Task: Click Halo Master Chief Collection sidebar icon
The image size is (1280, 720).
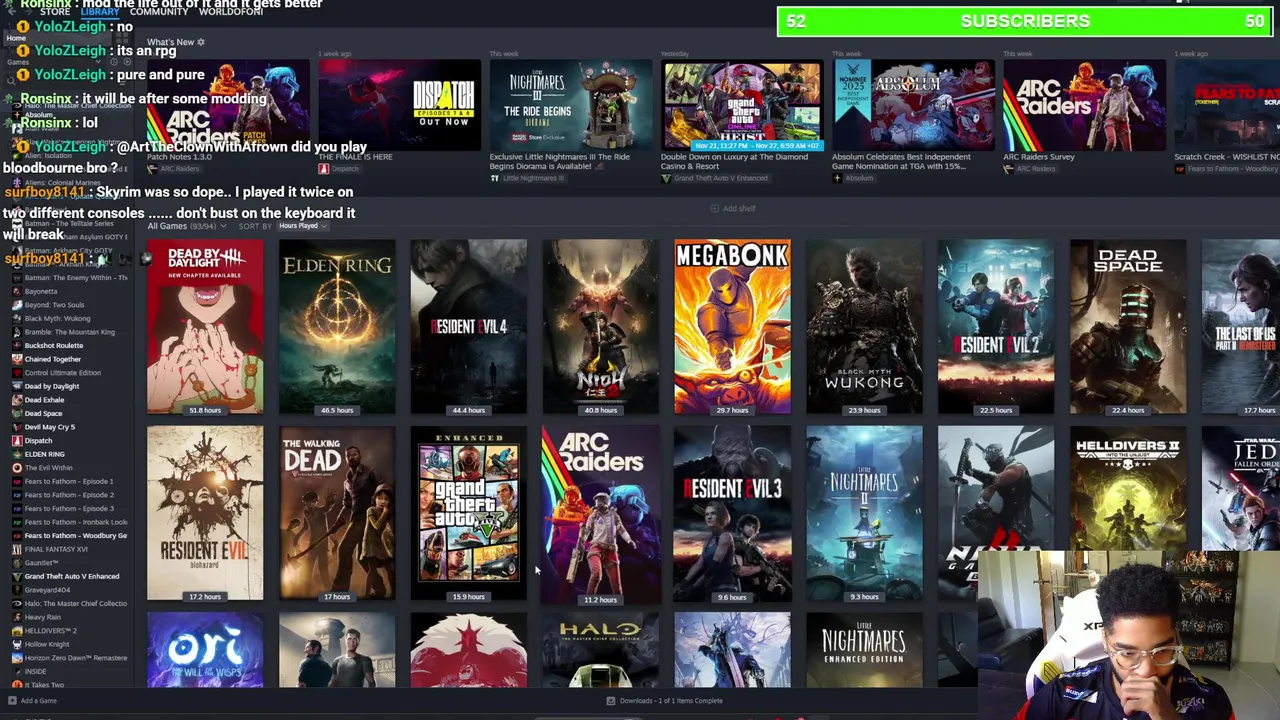Action: (17, 603)
